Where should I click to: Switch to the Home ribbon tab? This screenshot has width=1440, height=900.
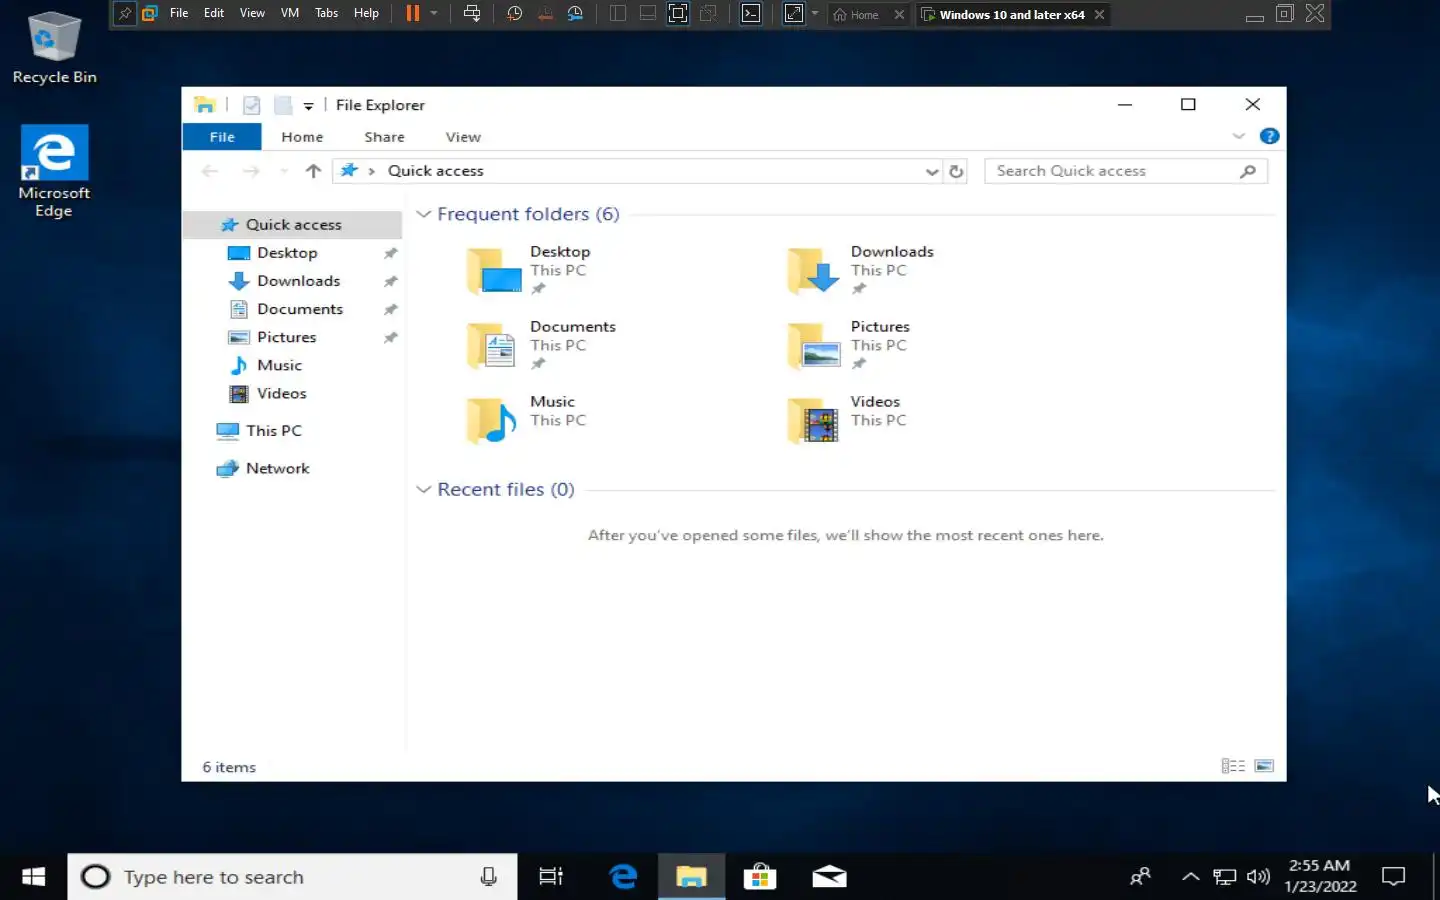[x=302, y=137]
